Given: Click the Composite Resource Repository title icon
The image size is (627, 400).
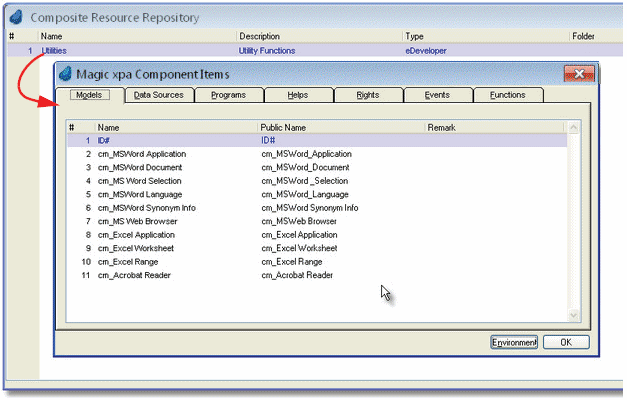Looking at the screenshot, I should pyautogui.click(x=17, y=18).
